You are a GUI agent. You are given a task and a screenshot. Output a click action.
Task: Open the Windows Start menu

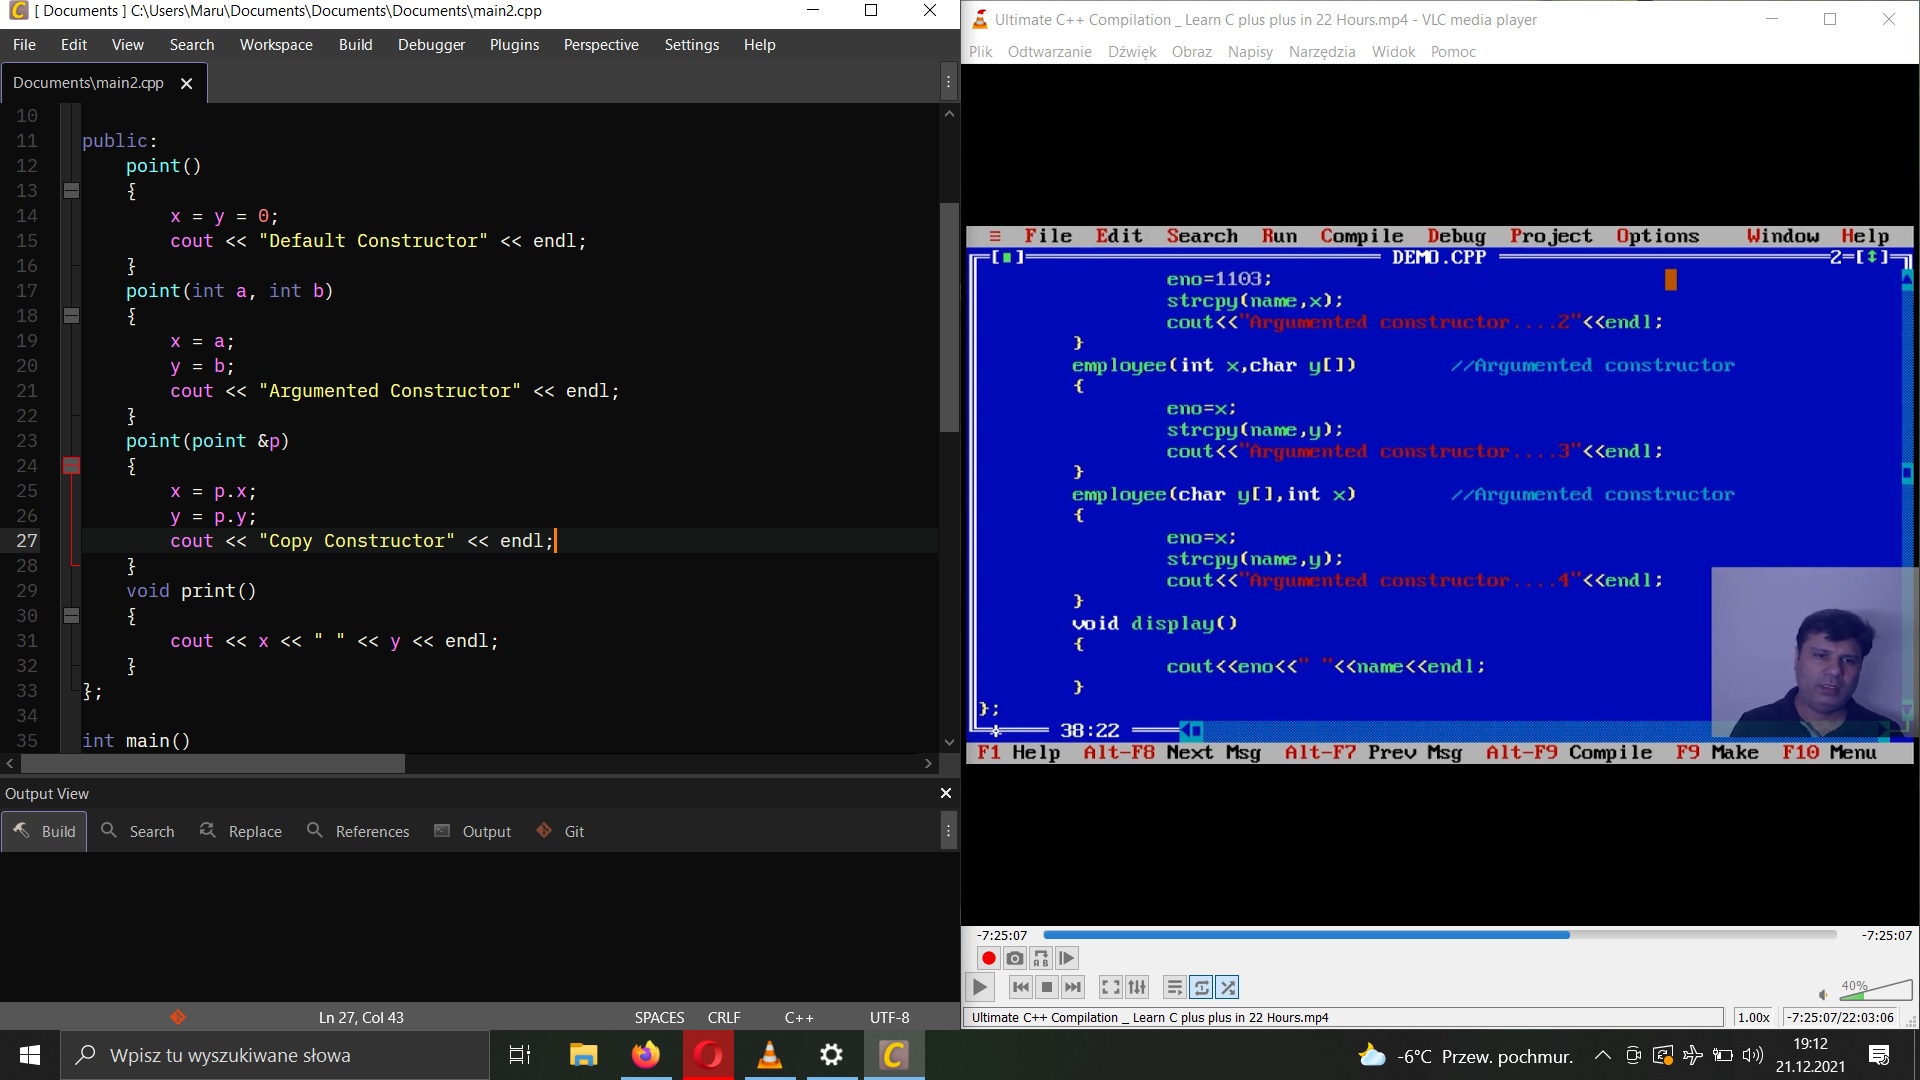click(x=30, y=1055)
